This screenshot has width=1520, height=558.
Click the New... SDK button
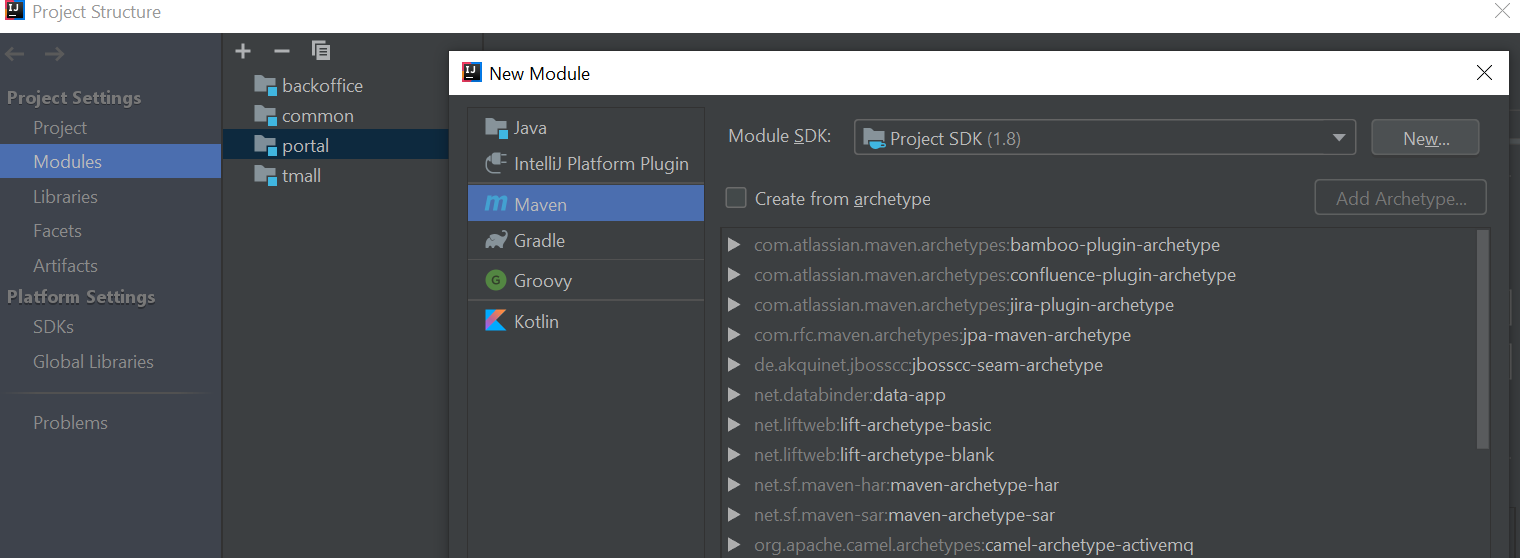coord(1425,138)
